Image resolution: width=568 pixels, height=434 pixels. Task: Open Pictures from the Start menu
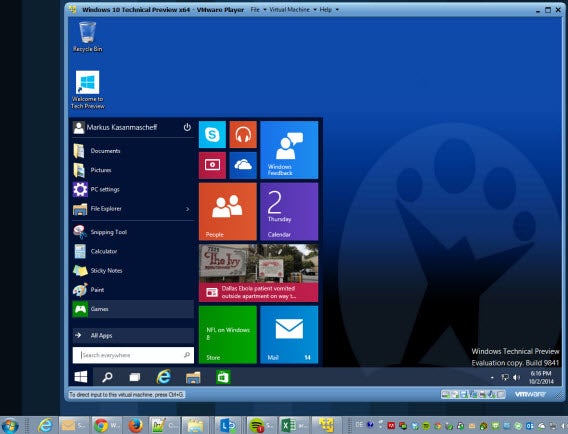coord(133,170)
